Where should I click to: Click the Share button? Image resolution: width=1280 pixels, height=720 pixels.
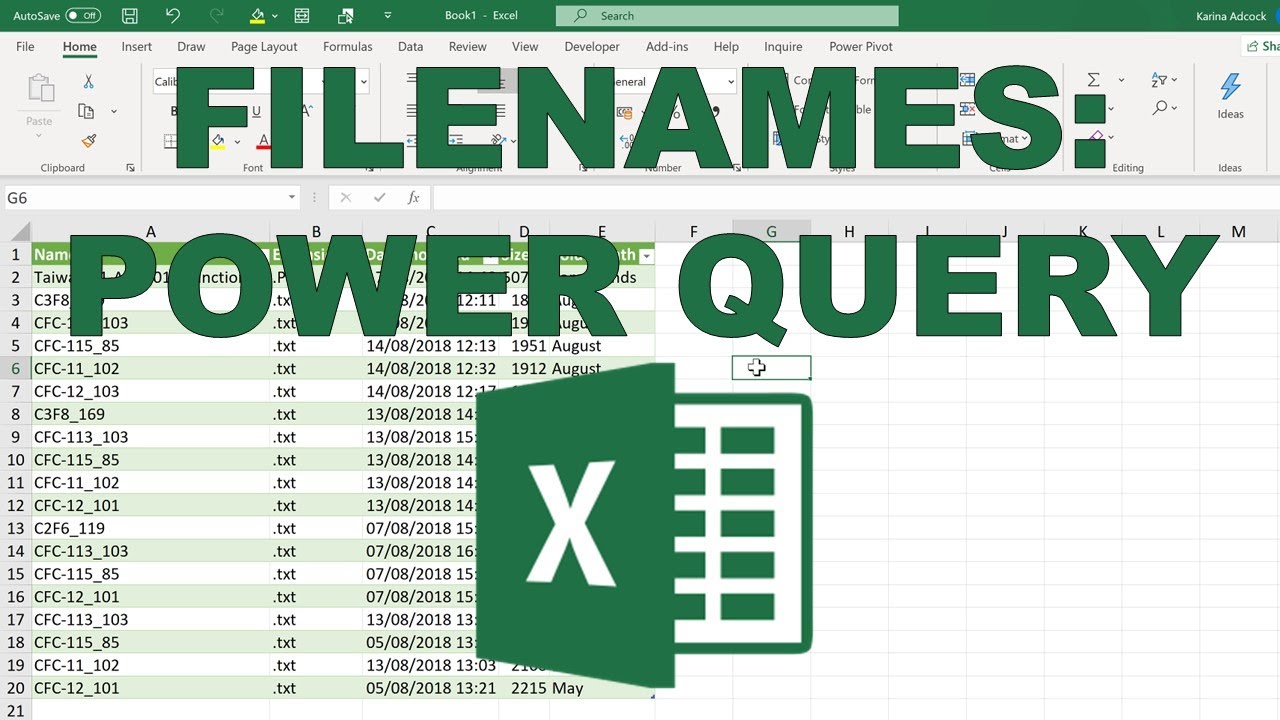click(x=1262, y=46)
